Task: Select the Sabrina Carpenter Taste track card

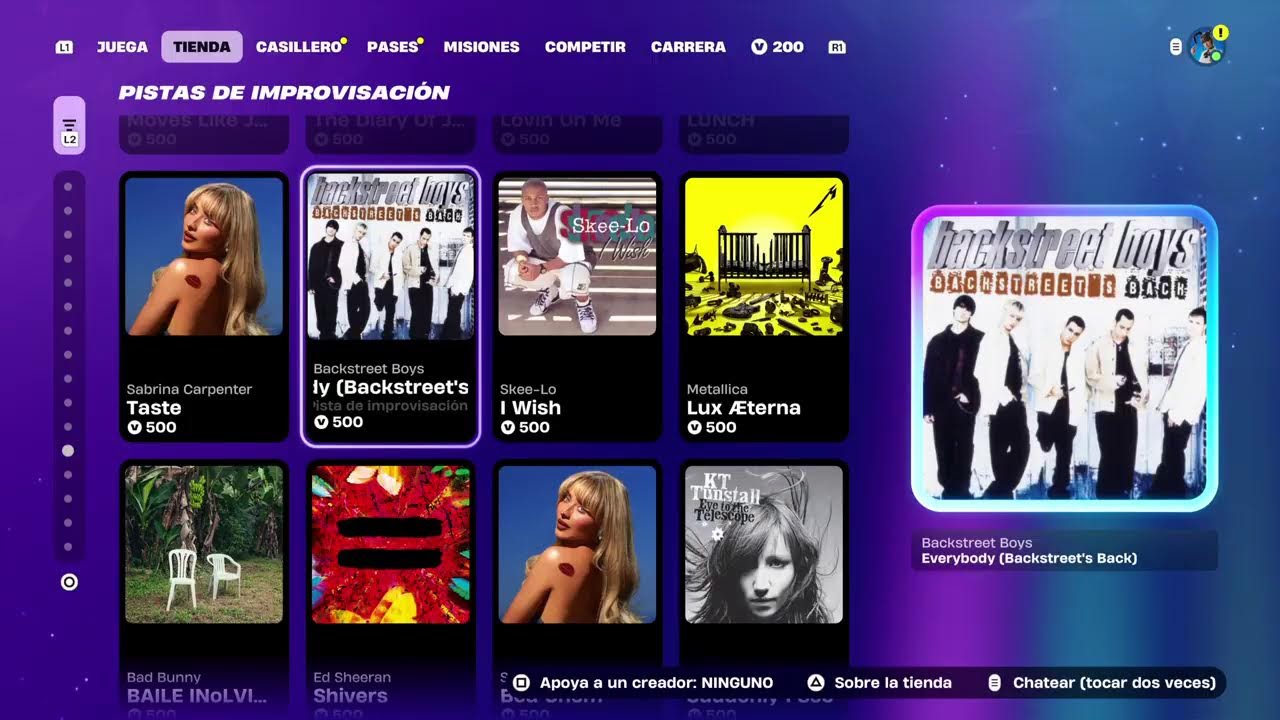Action: (204, 307)
